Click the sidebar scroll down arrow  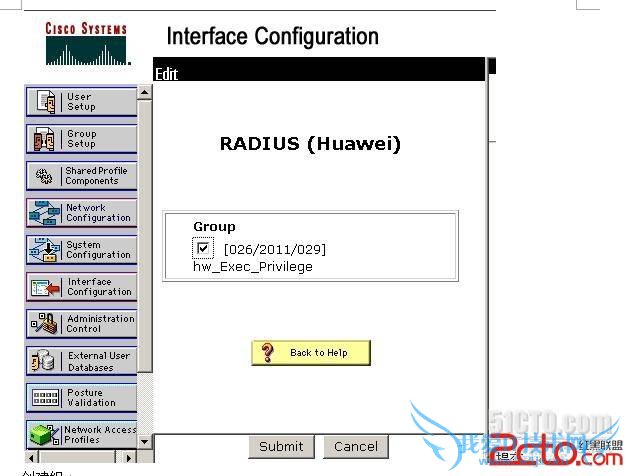[x=145, y=442]
